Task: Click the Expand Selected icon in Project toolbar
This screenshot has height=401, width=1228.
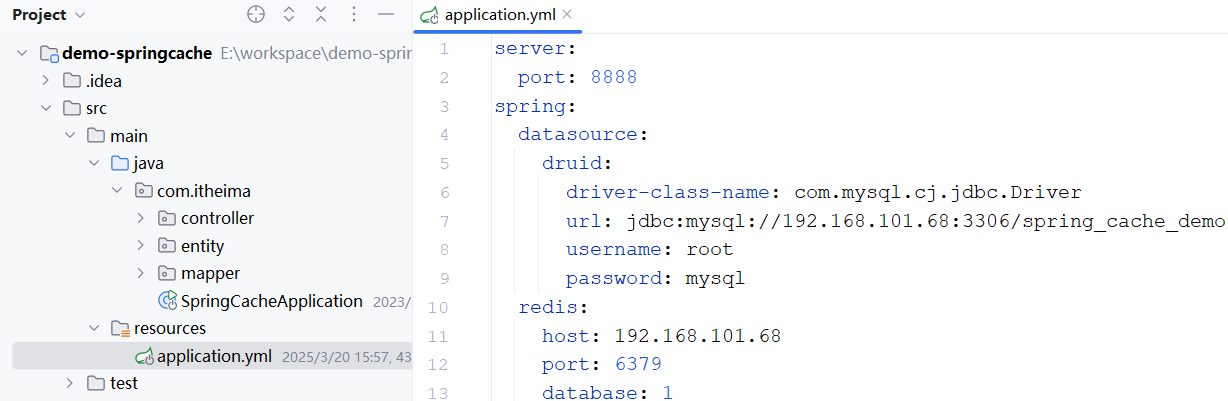Action: (289, 14)
